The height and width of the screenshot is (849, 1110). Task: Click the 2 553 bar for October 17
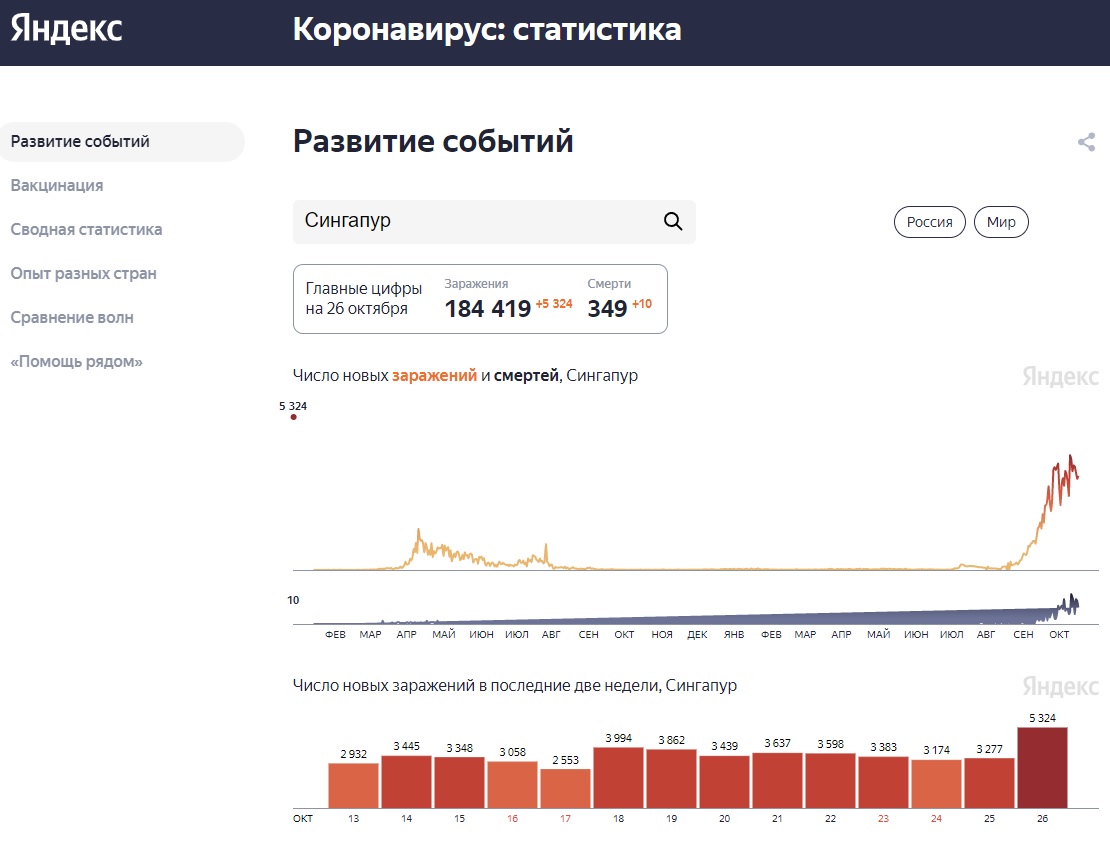[x=565, y=788]
